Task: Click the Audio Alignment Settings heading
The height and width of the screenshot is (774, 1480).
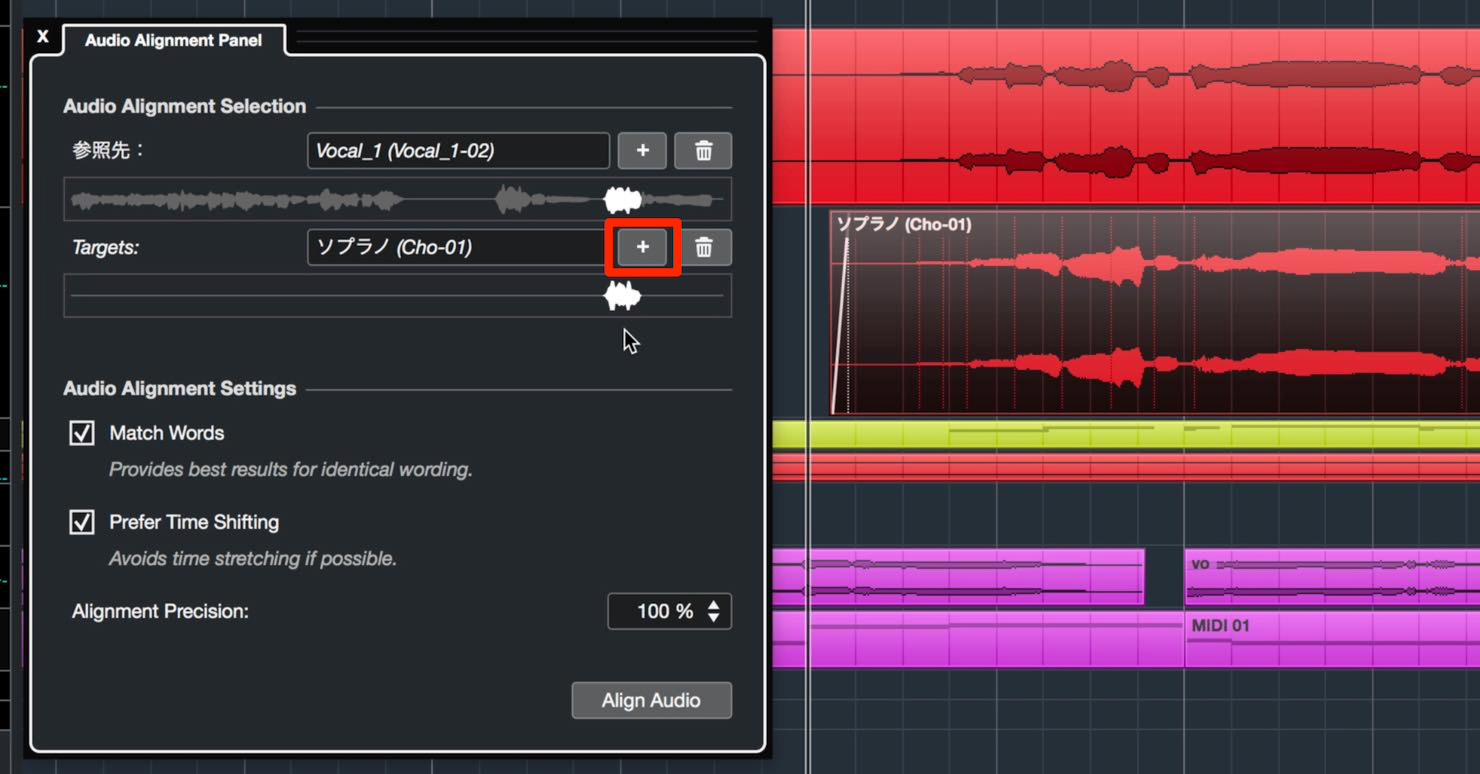Action: pyautogui.click(x=180, y=389)
